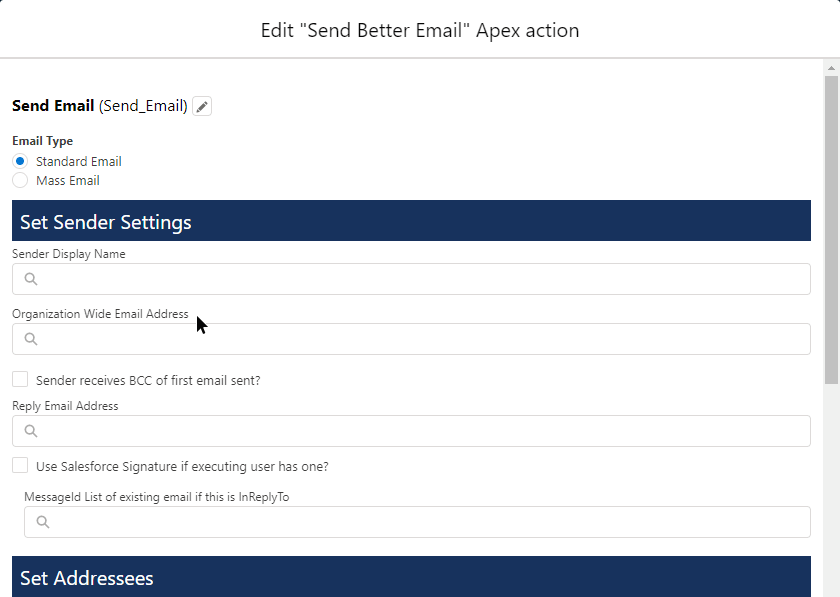This screenshot has width=840, height=597.
Task: Select the Standard Email radio button
Action: point(18,161)
